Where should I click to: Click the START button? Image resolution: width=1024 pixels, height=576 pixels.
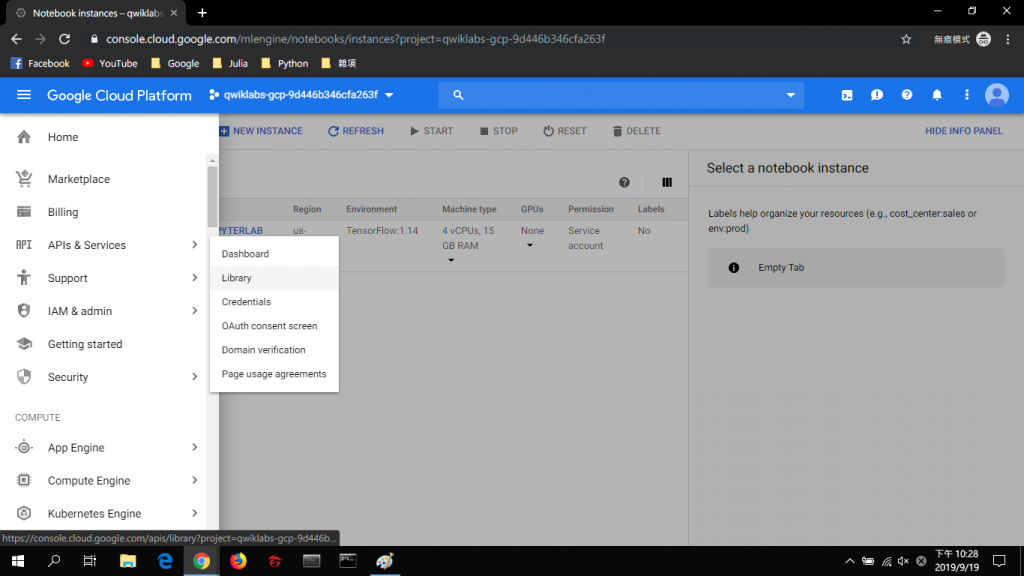[x=431, y=131]
